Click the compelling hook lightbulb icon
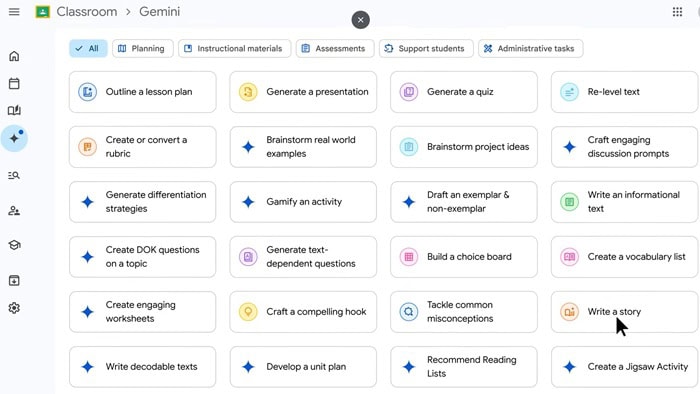Viewport: 700px width, 394px height. [x=248, y=311]
